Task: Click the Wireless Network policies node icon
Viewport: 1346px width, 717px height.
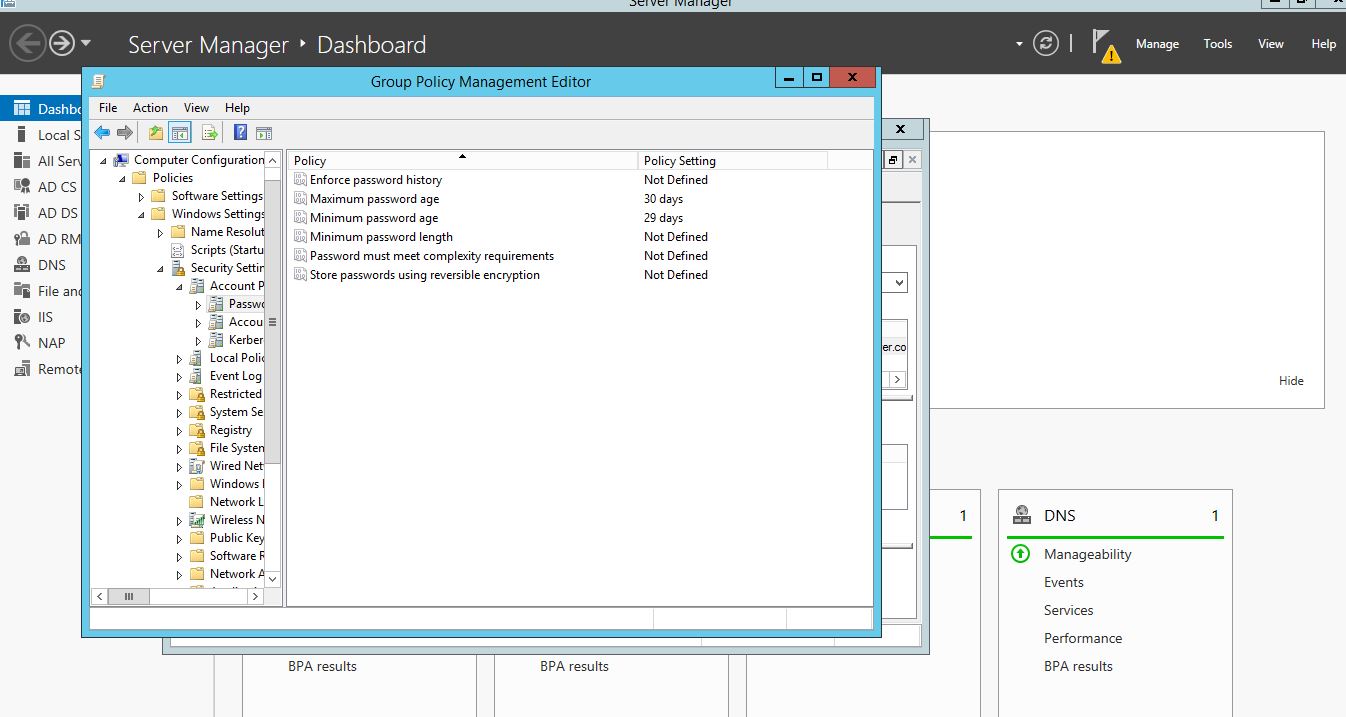Action: [198, 520]
